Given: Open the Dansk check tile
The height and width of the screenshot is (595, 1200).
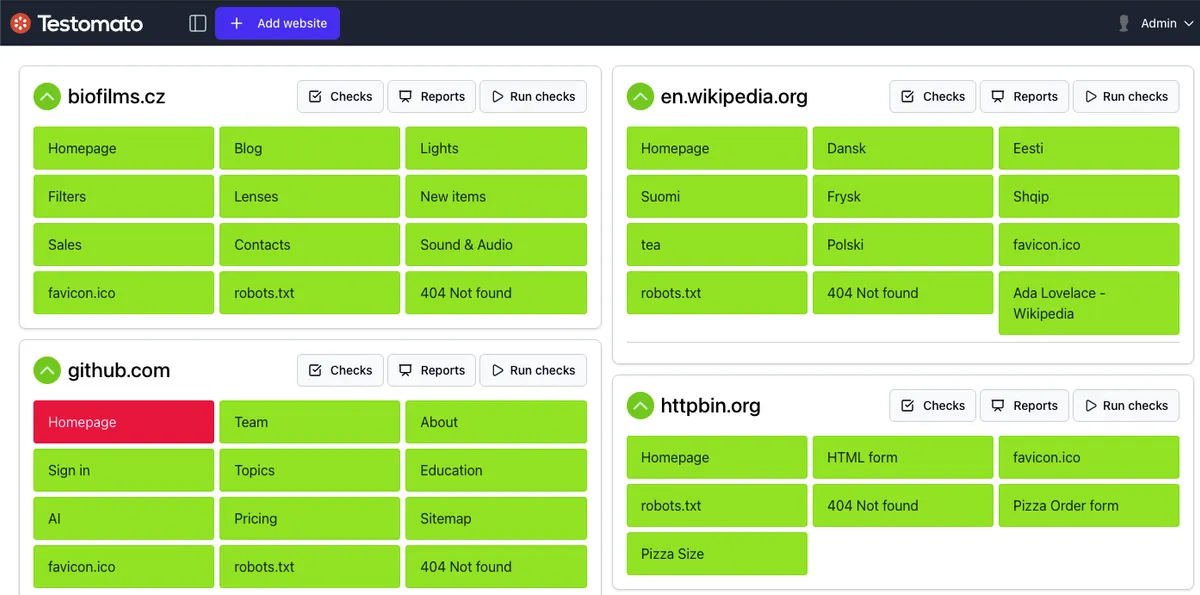Looking at the screenshot, I should click(903, 148).
